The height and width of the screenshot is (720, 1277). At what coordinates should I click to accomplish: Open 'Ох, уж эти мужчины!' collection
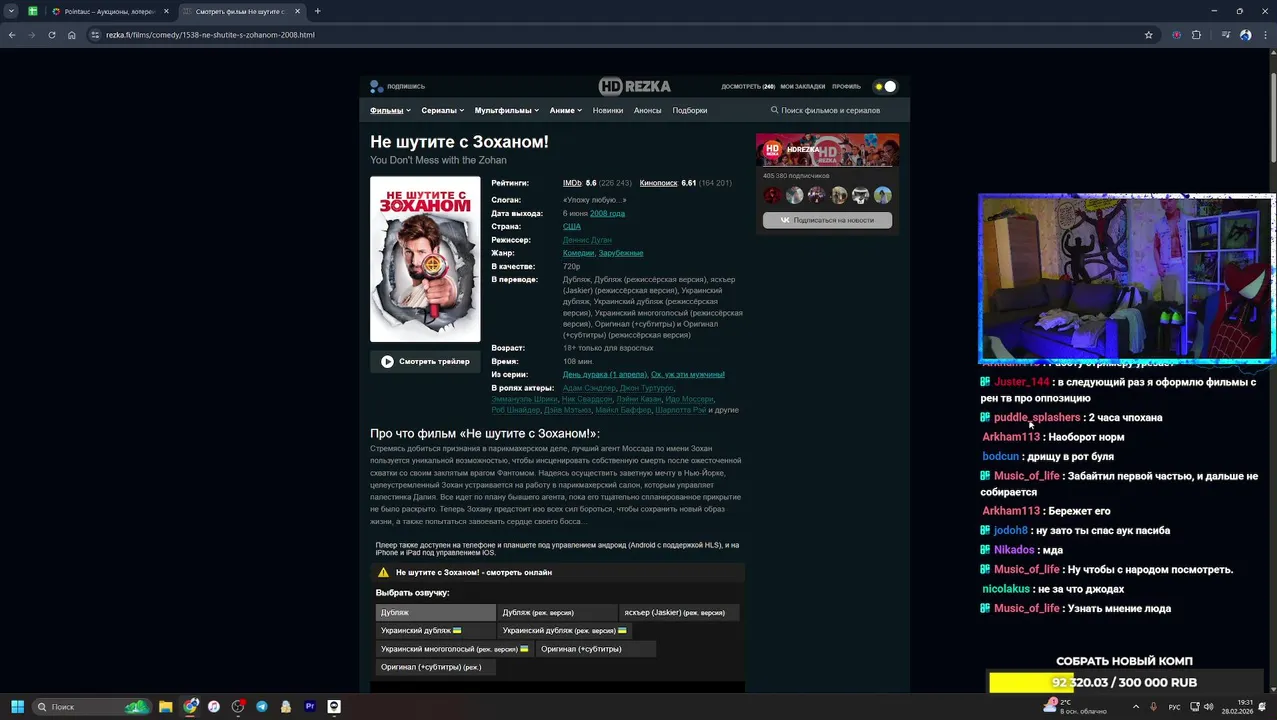coord(688,374)
